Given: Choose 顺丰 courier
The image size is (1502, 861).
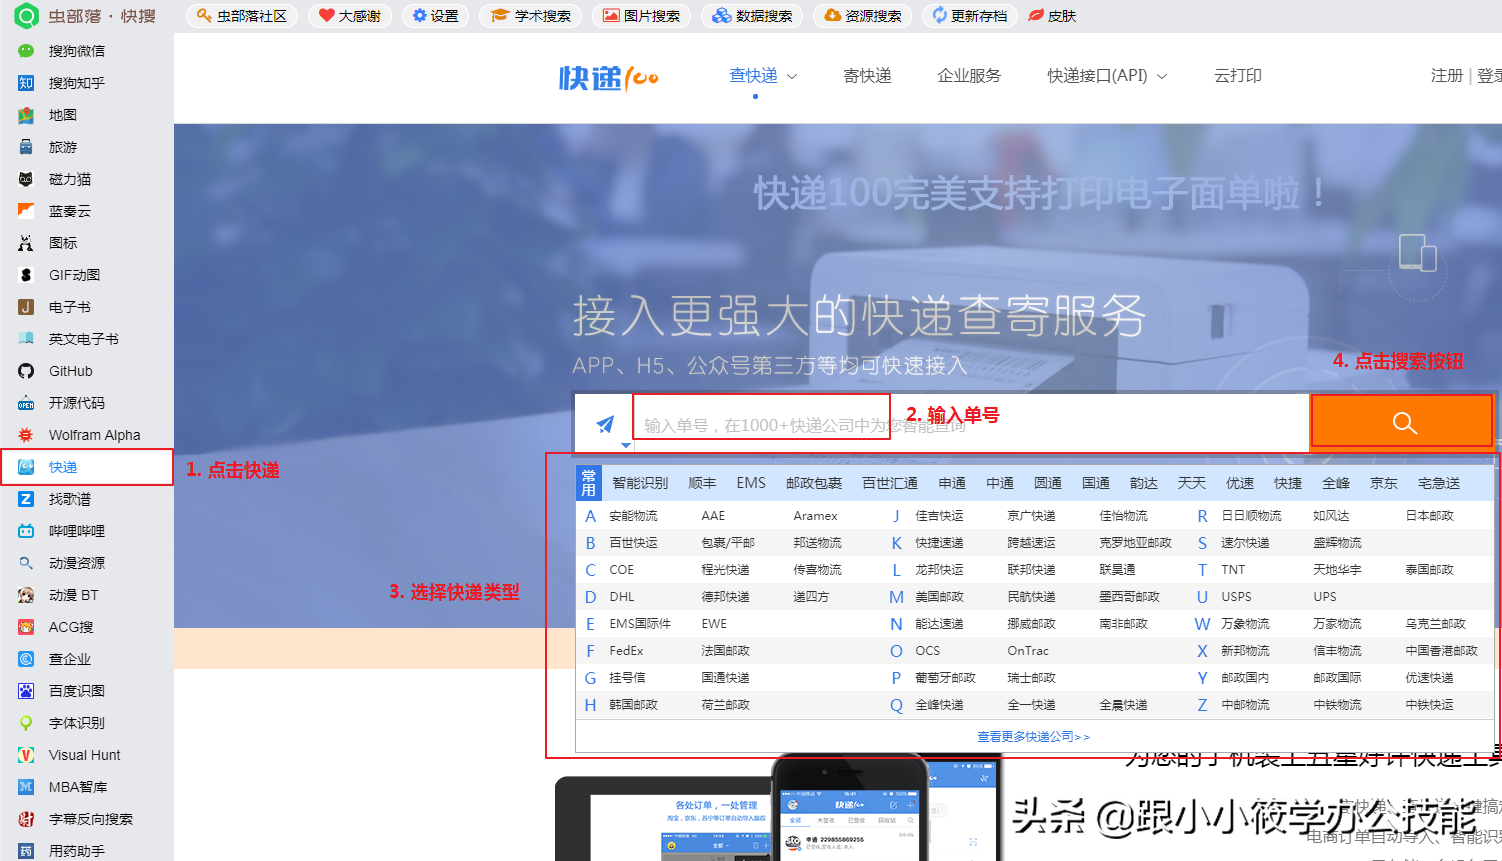Looking at the screenshot, I should 702,483.
